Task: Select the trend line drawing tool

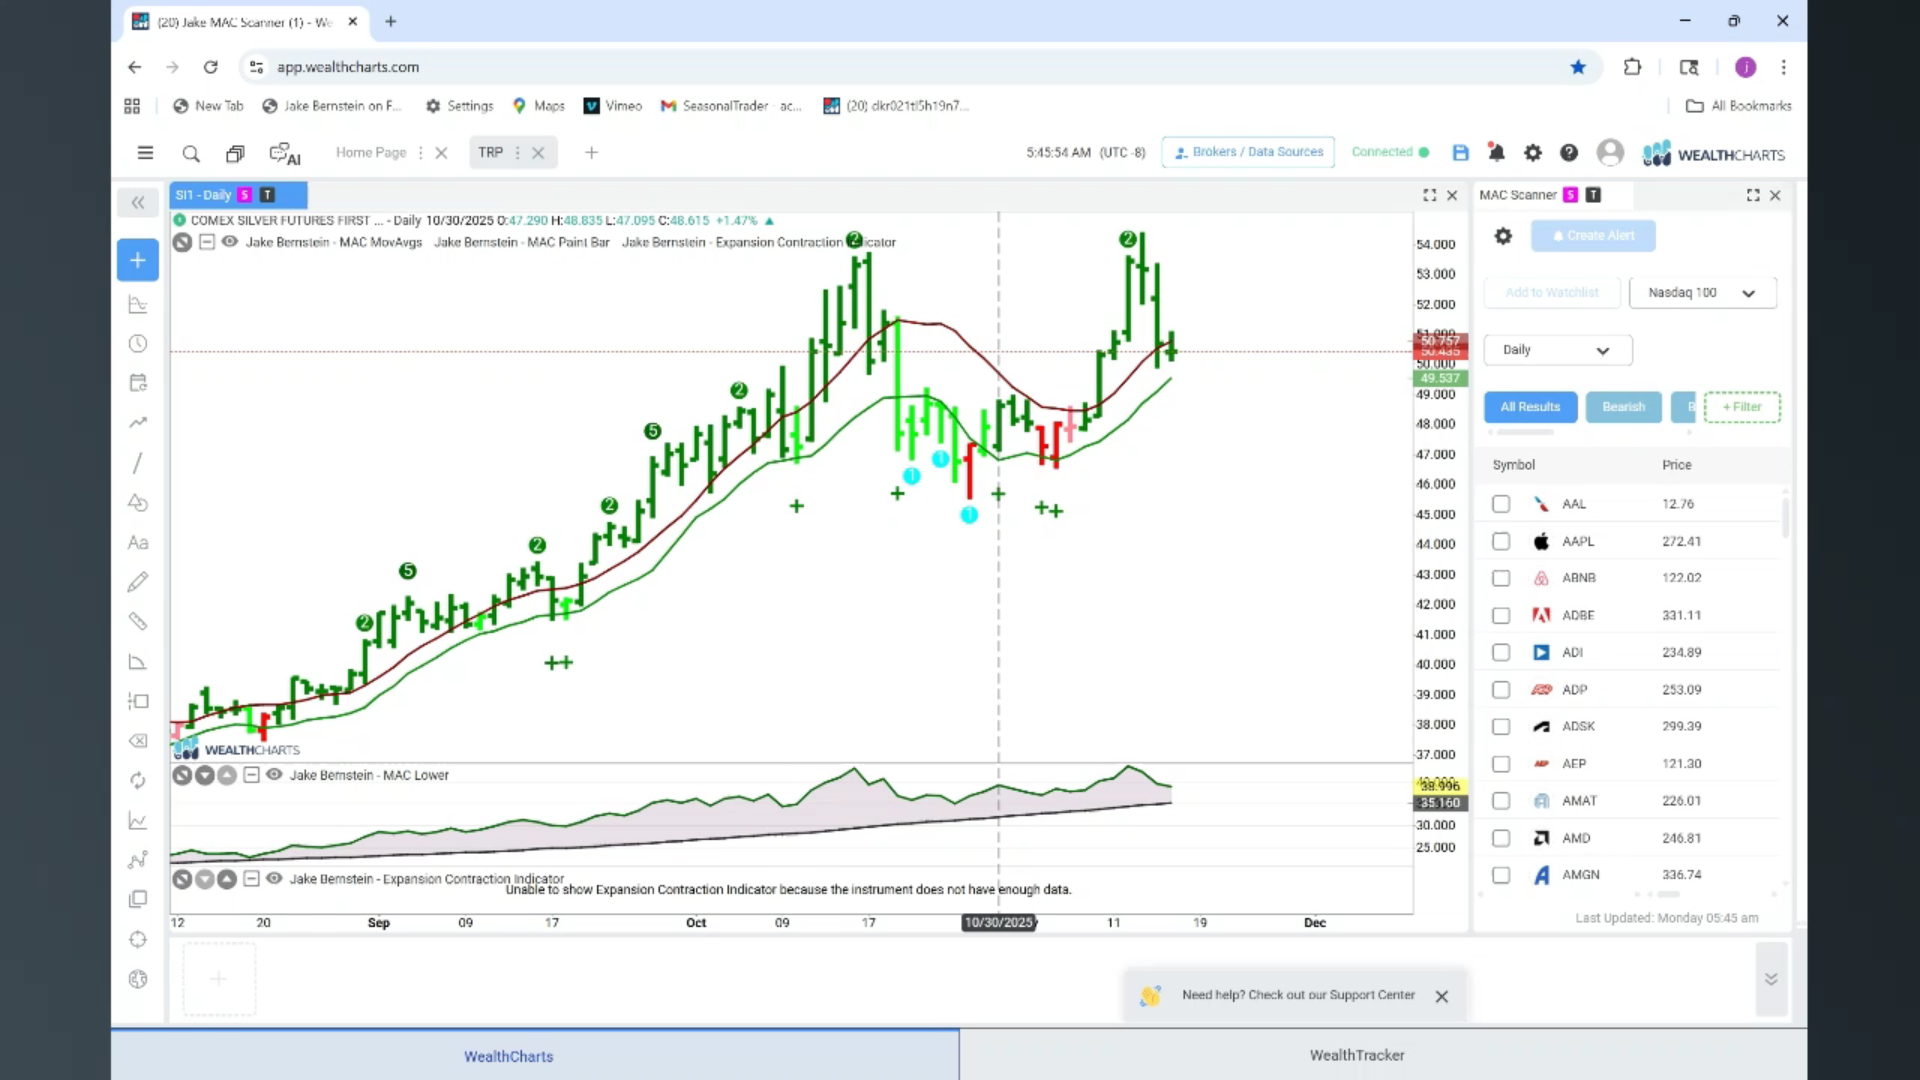Action: pos(138,463)
